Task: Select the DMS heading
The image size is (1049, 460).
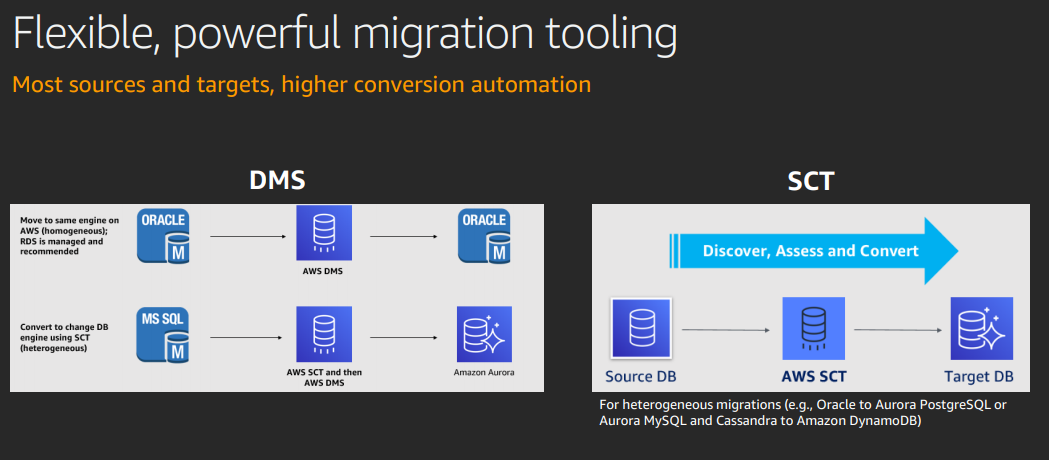Action: [277, 181]
